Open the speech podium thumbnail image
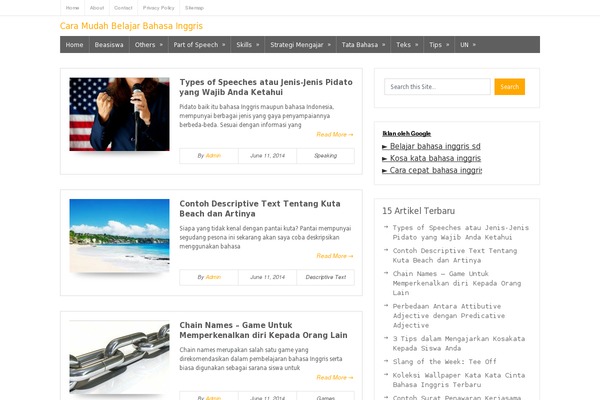This screenshot has height=400, width=600. [x=119, y=114]
